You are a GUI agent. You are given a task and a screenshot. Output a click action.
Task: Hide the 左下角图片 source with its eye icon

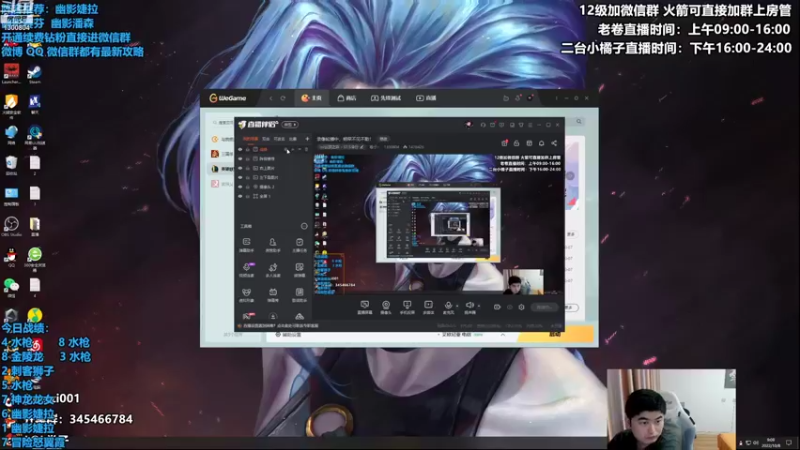click(x=240, y=177)
